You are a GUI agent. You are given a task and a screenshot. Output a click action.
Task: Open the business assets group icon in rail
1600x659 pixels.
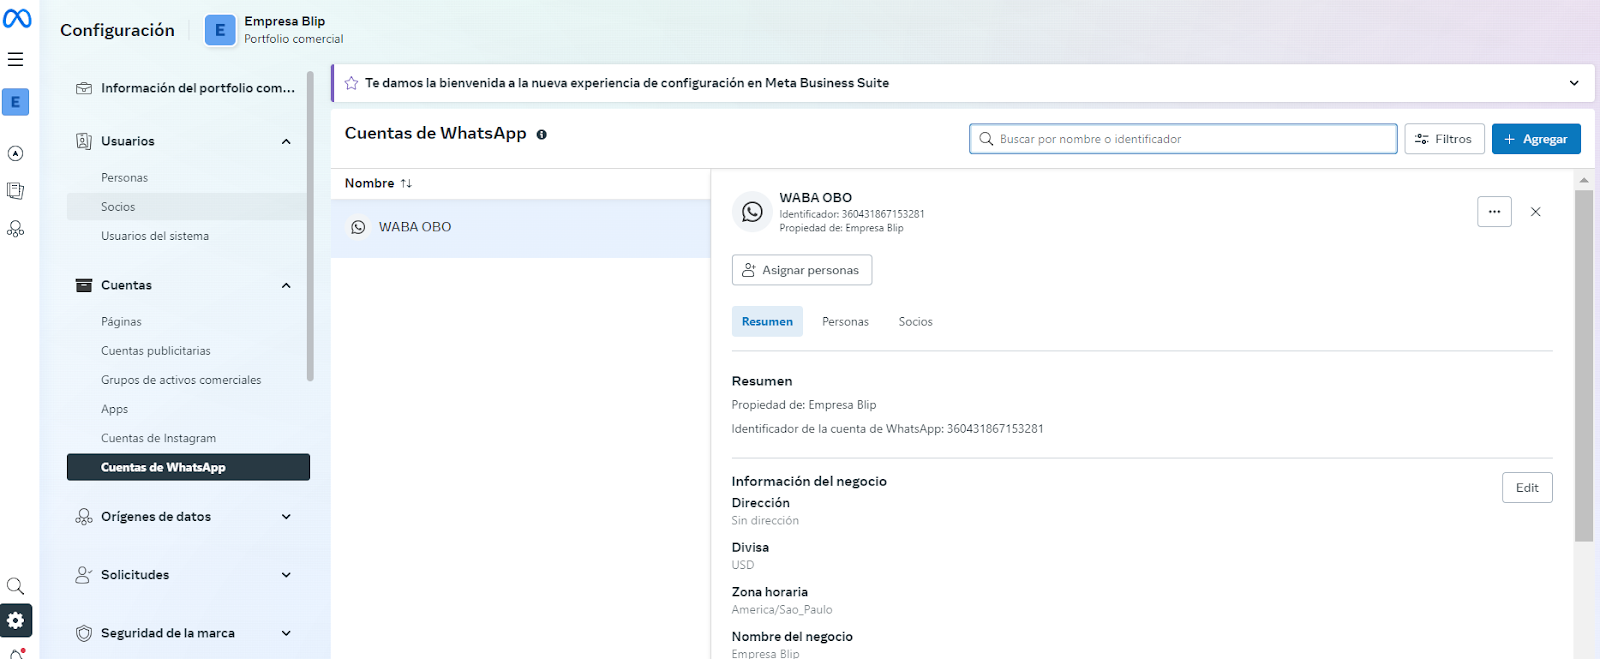pos(15,229)
